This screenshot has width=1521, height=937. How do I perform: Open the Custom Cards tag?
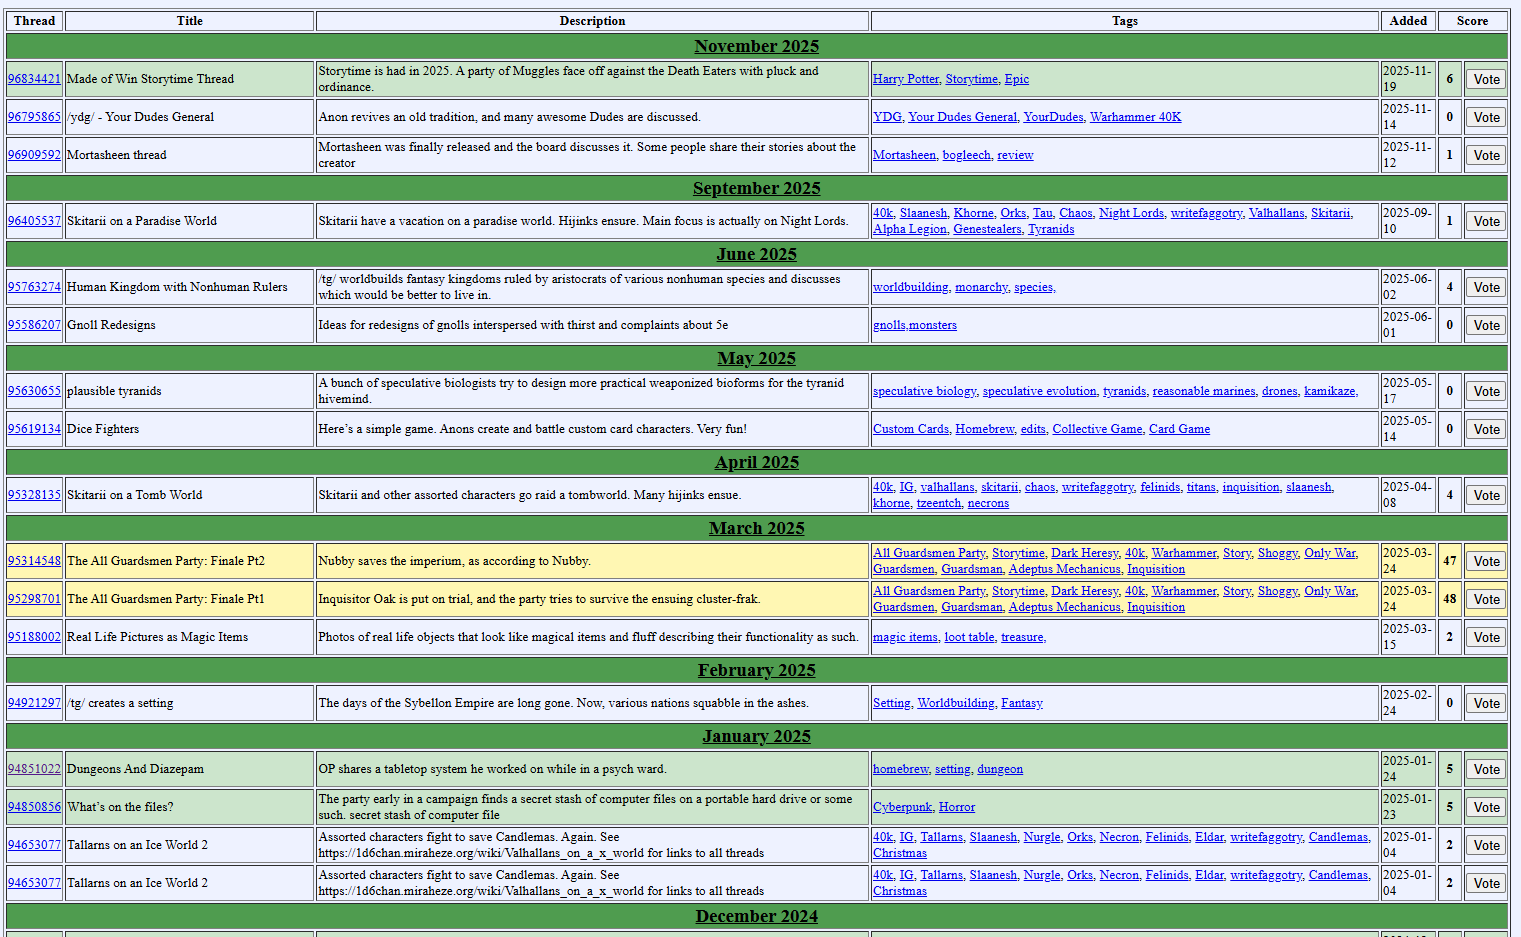coord(911,429)
